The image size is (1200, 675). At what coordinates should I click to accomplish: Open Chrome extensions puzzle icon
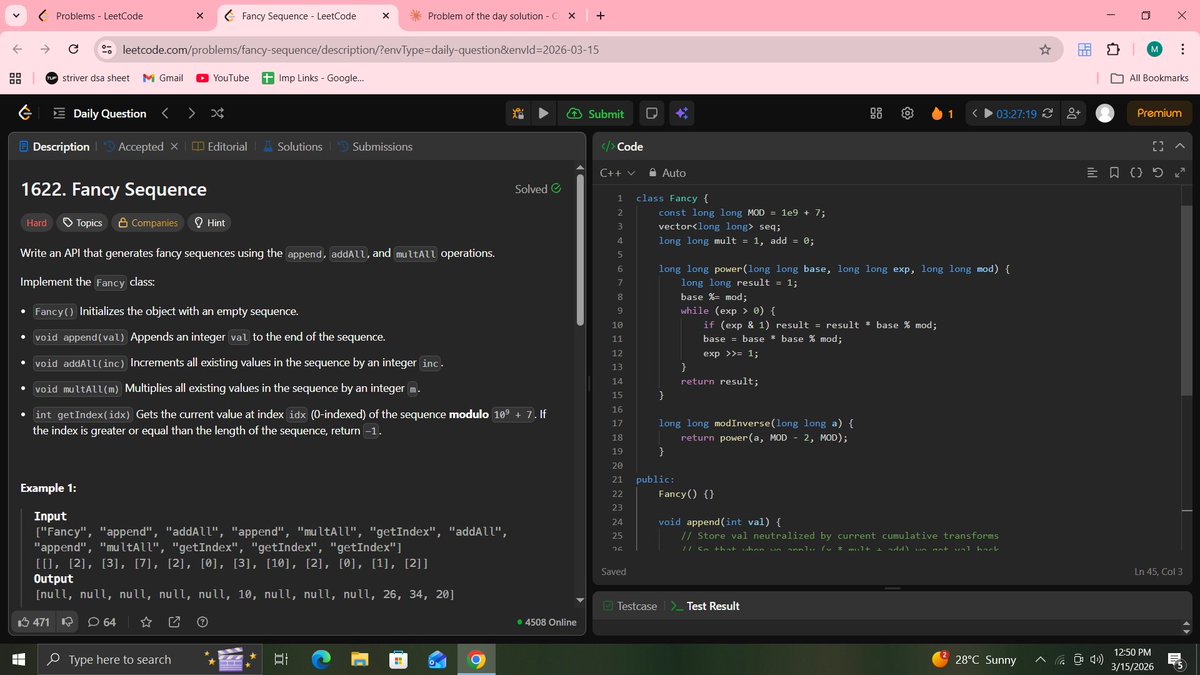pos(1113,49)
